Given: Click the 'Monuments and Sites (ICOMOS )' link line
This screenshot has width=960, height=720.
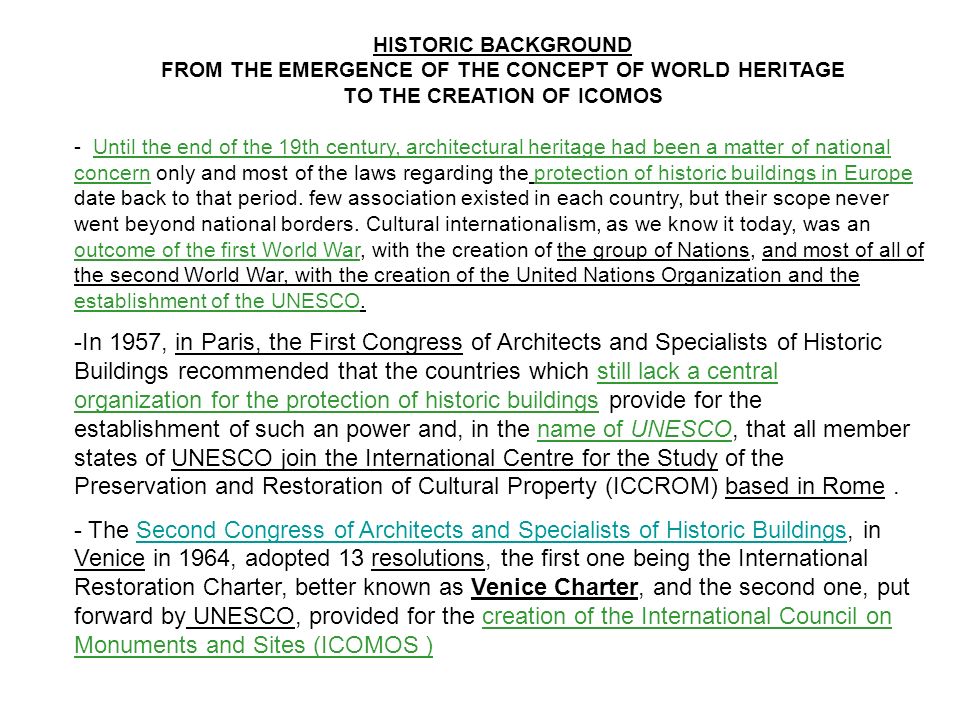Looking at the screenshot, I should (x=253, y=645).
